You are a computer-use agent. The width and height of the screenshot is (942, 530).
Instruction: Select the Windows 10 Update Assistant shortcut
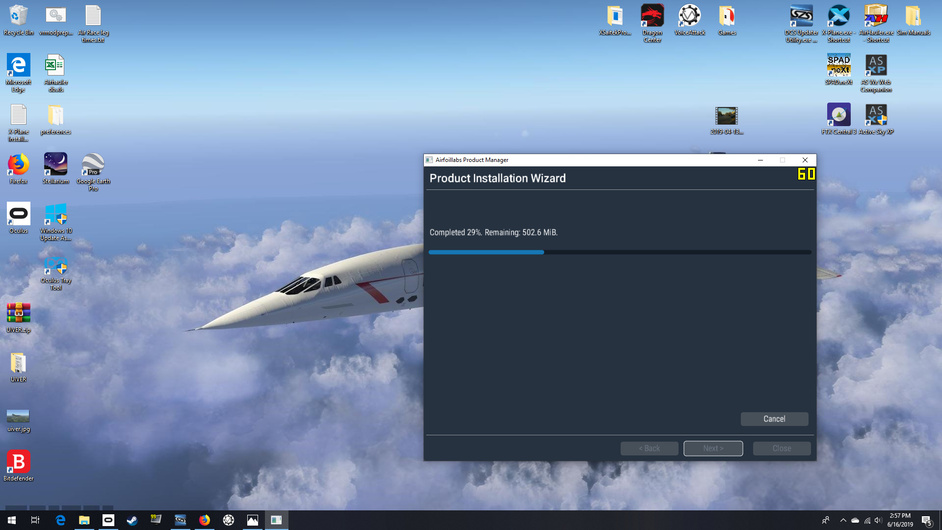56,222
